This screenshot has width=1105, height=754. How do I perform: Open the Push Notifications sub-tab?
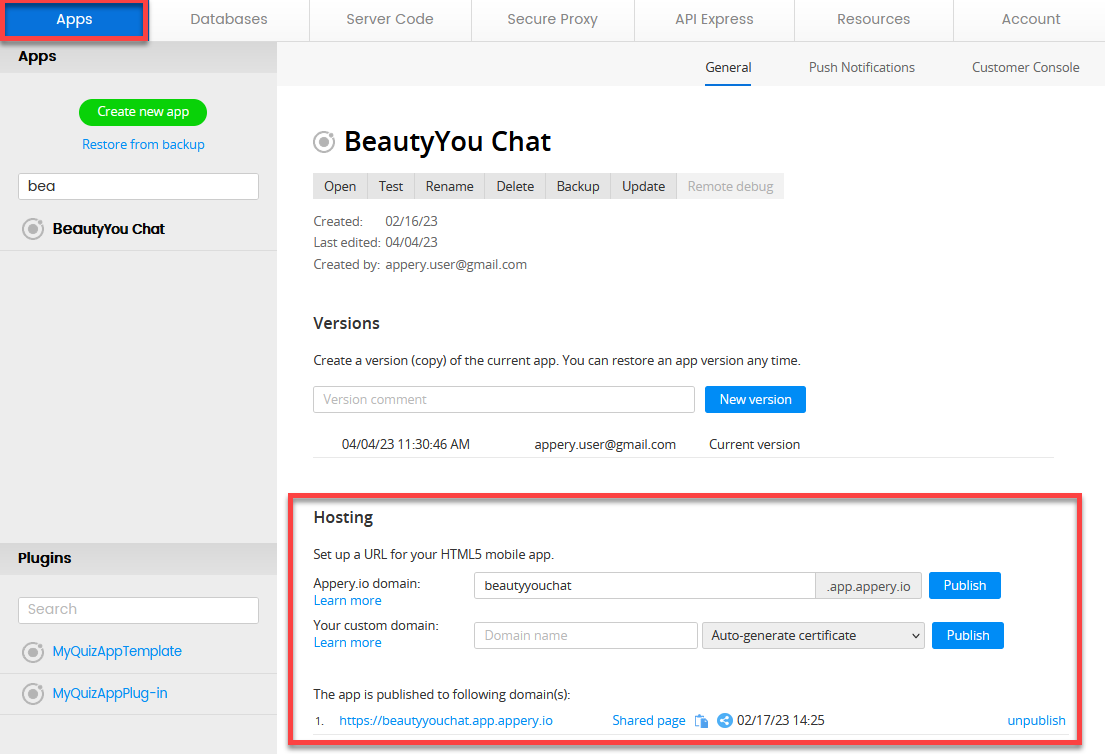pyautogui.click(x=861, y=68)
